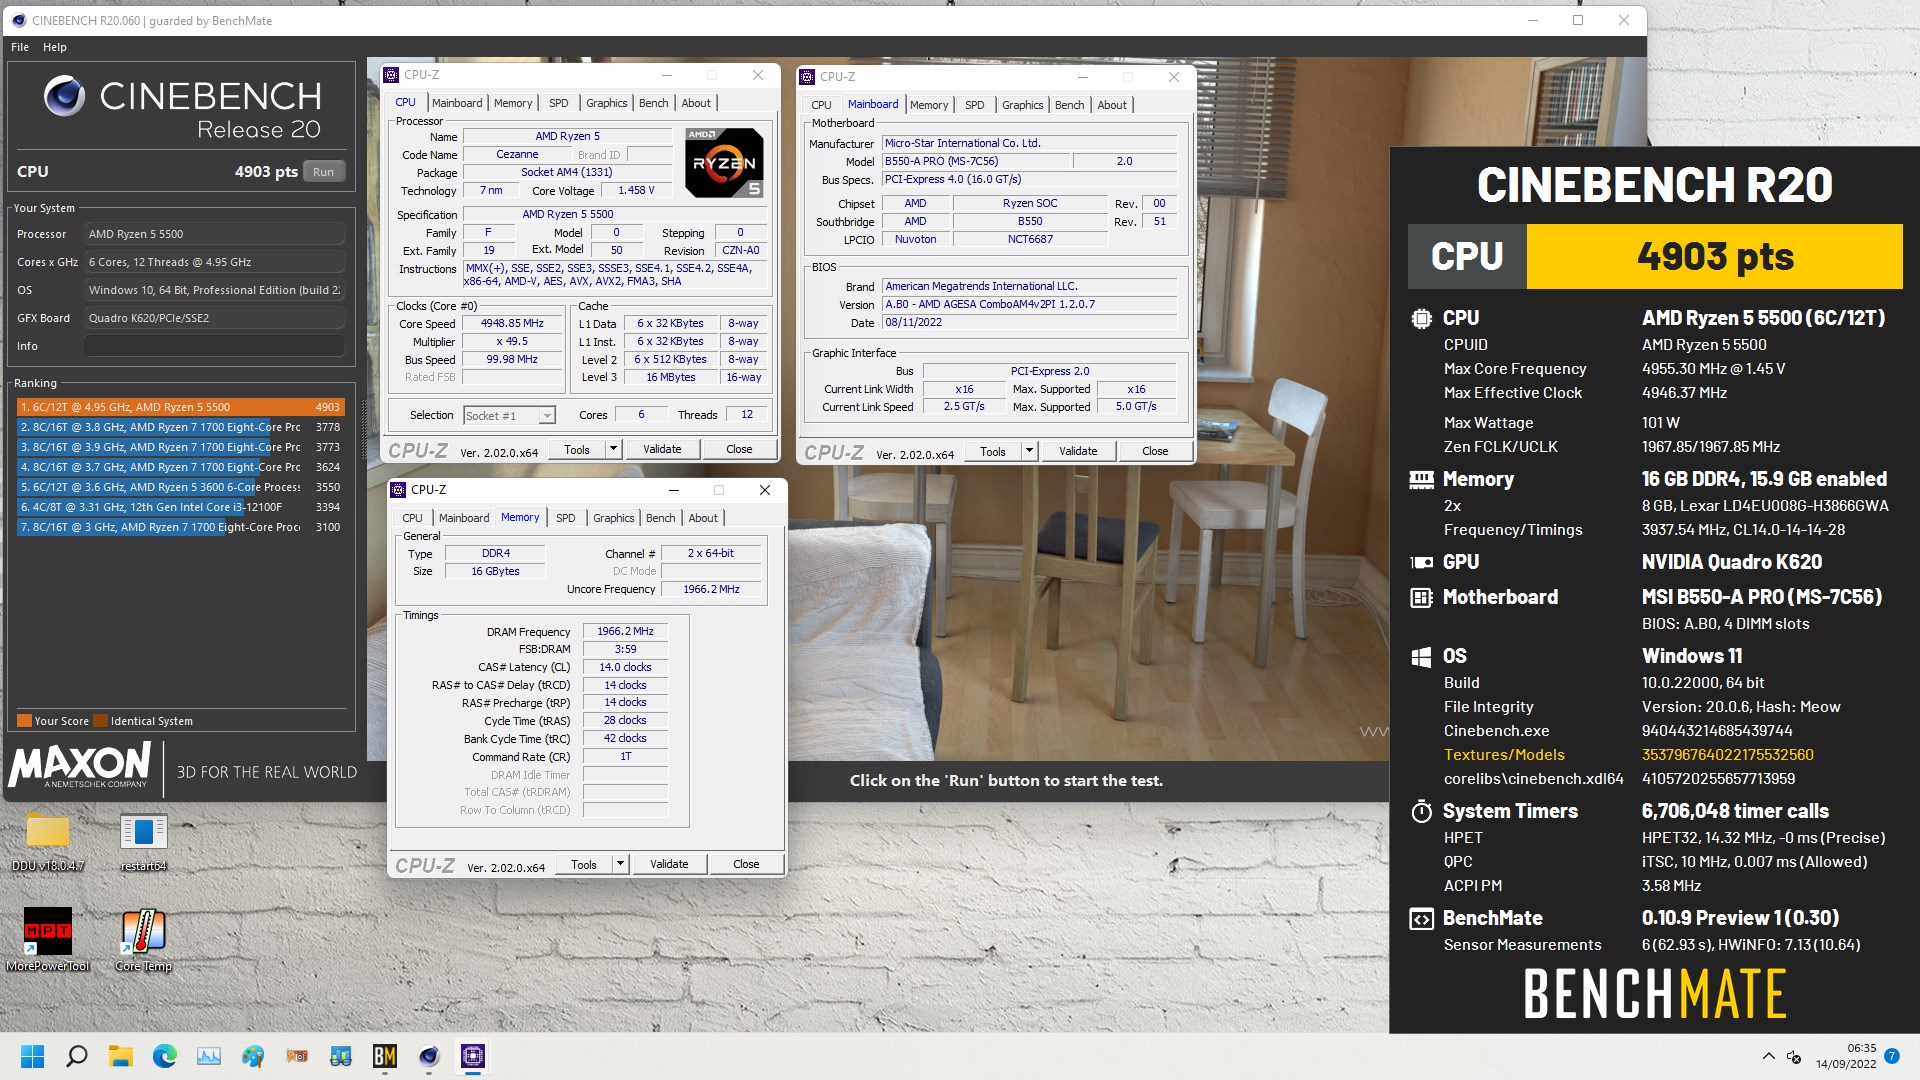Image resolution: width=1920 pixels, height=1080 pixels.
Task: Open the notification badge showing 7
Action: click(1891, 1056)
